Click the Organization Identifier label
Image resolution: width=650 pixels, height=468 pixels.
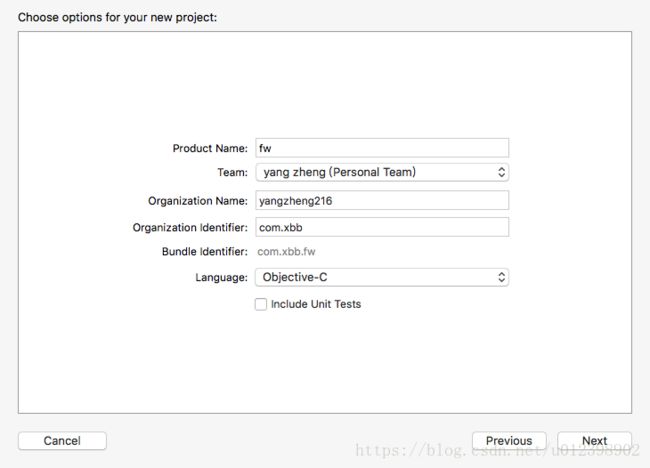[x=190, y=228]
